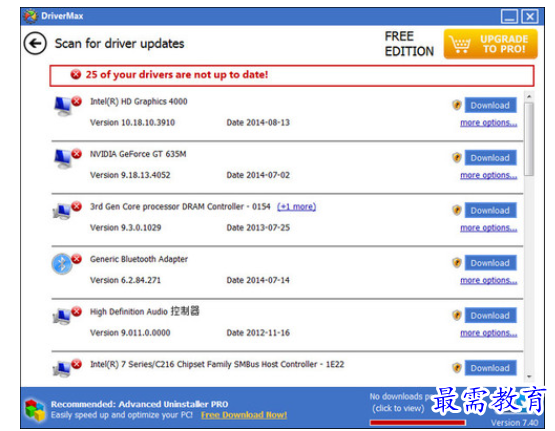Image resolution: width=555 pixels, height=431 pixels.
Task: Select the Intel 7 Series/C216 Chipset SMBus name
Action: [217, 364]
